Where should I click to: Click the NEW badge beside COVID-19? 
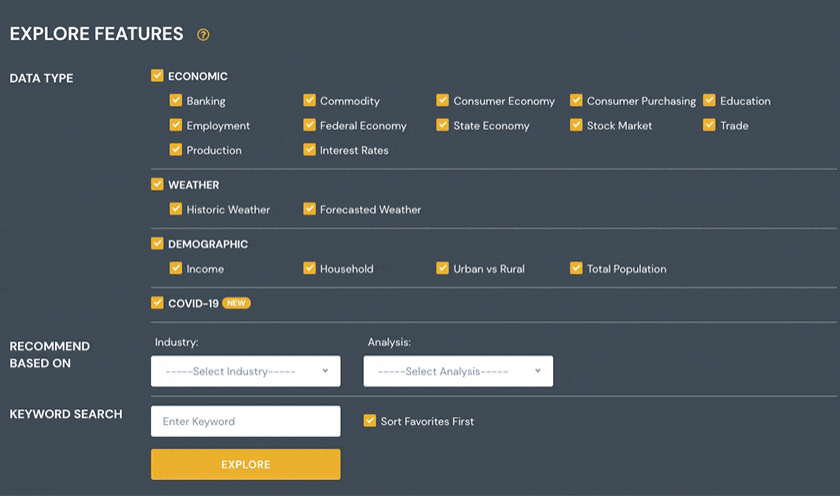click(x=236, y=303)
